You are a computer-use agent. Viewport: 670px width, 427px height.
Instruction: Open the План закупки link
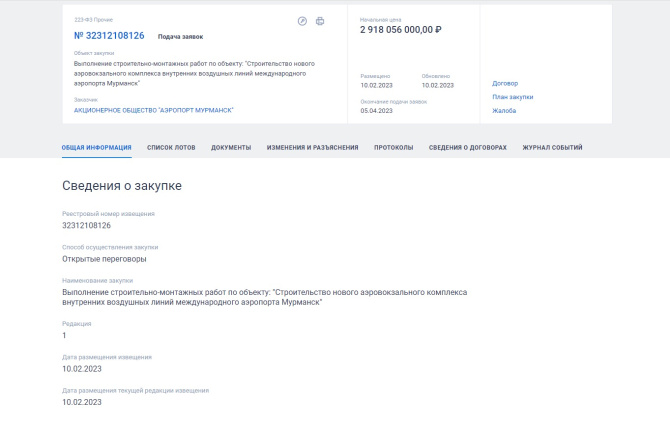tap(512, 97)
